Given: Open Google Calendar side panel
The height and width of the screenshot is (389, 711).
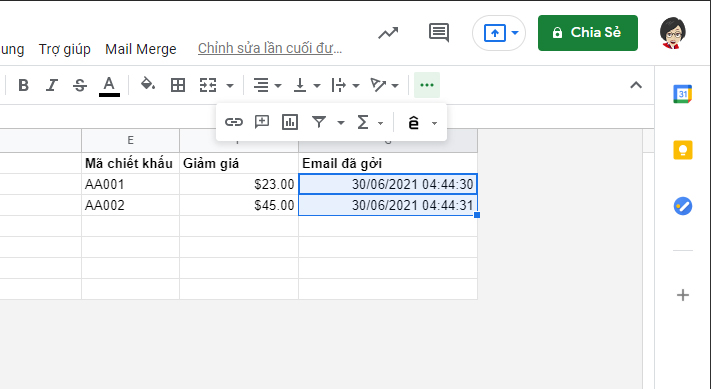Looking at the screenshot, I should point(682,94).
